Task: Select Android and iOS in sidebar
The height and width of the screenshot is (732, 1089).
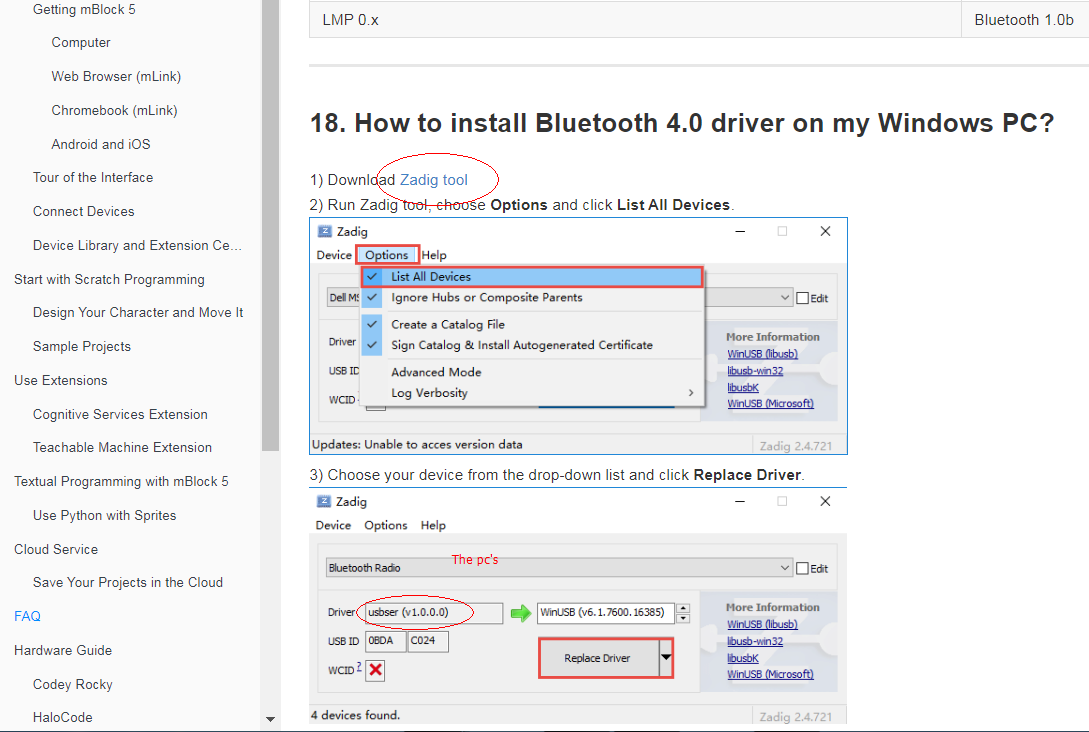Action: pyautogui.click(x=101, y=144)
